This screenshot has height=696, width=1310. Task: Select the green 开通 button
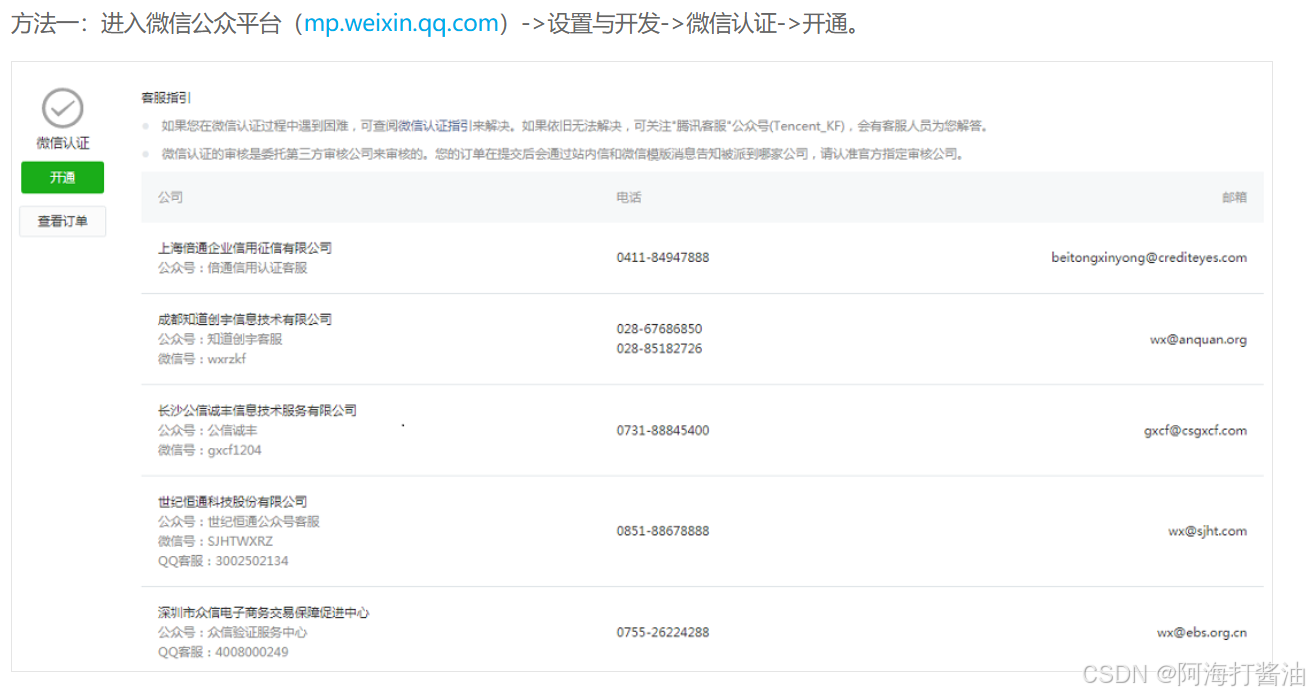click(x=62, y=177)
